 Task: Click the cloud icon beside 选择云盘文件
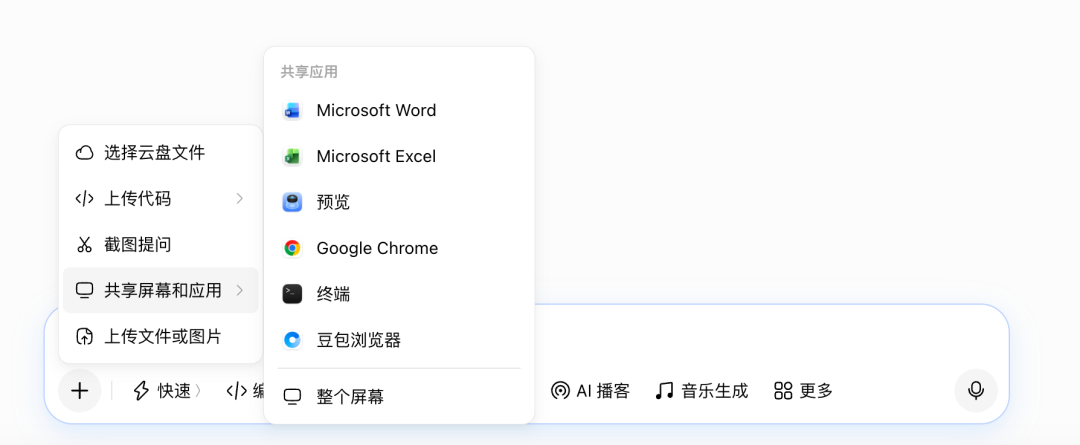click(84, 153)
